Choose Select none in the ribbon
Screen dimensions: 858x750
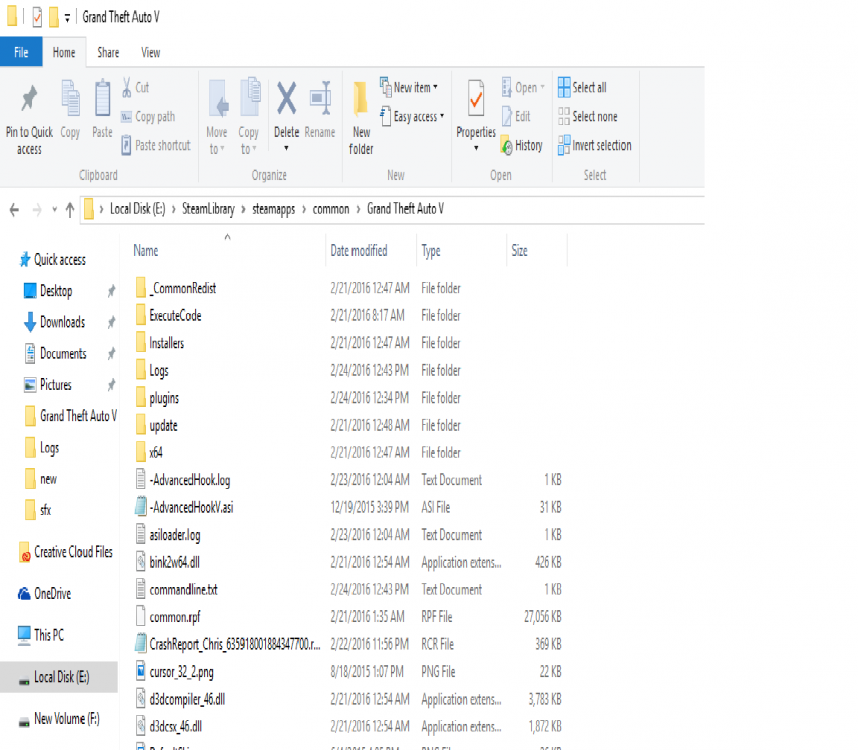[x=589, y=116]
